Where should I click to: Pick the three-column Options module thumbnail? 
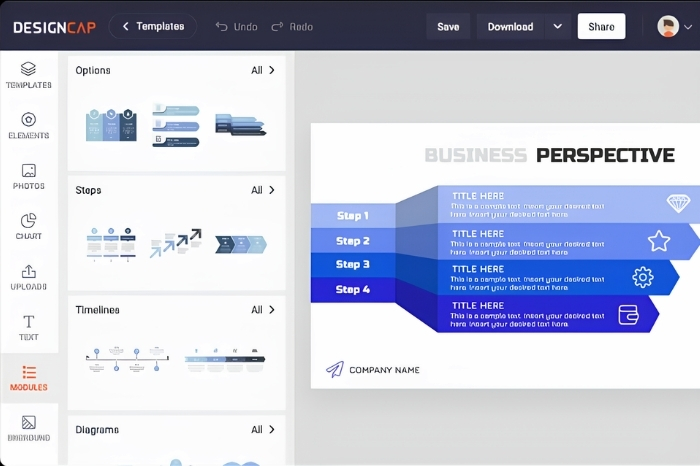pos(111,125)
